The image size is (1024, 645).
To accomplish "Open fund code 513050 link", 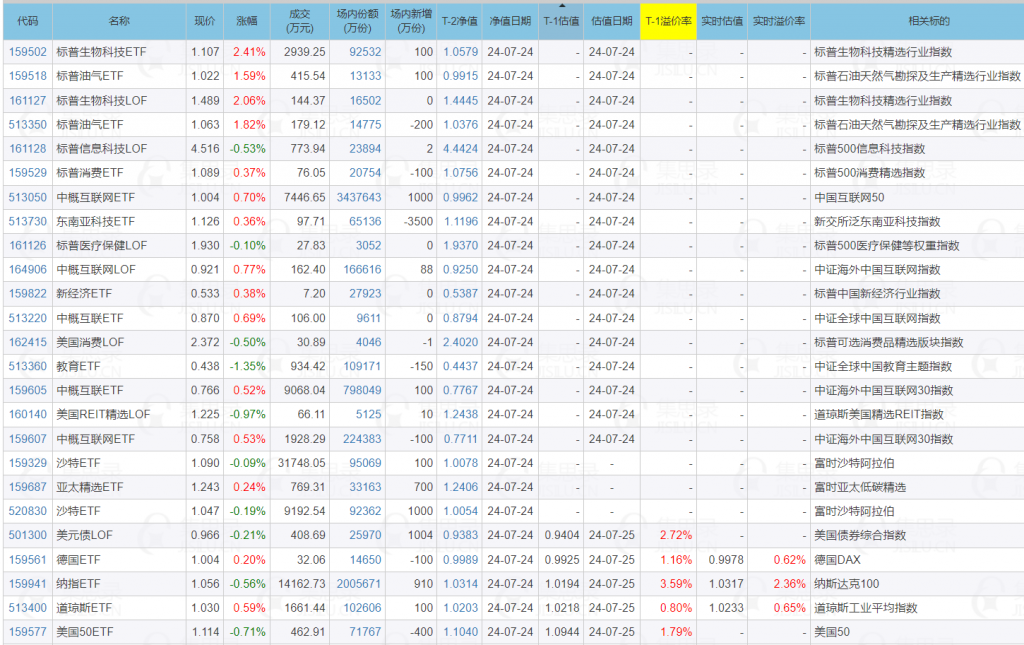I will click(x=27, y=197).
